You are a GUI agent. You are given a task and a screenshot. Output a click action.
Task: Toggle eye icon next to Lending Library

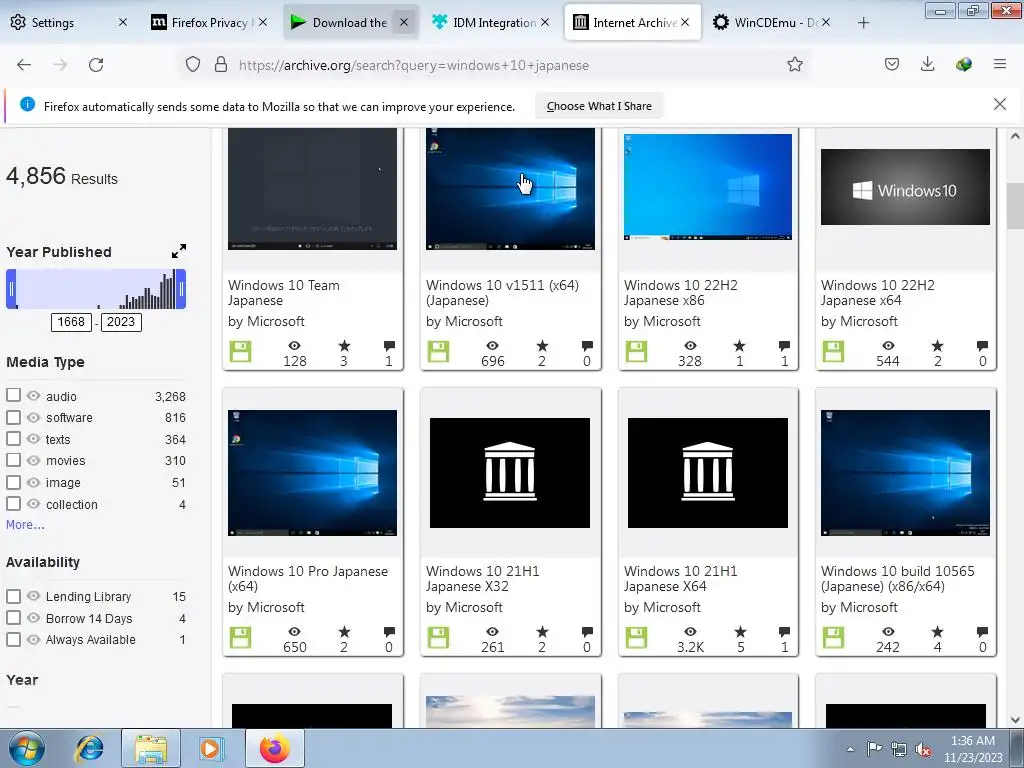pos(33,596)
